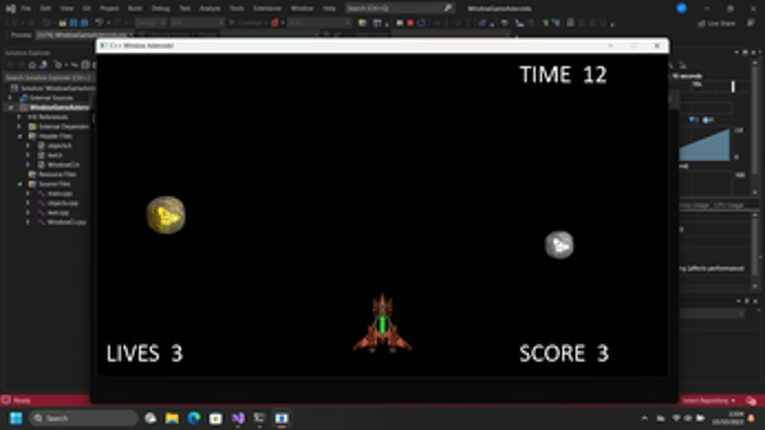The width and height of the screenshot is (765, 430).
Task: Click the Home icon in Solution Explorer
Action: click(32, 64)
